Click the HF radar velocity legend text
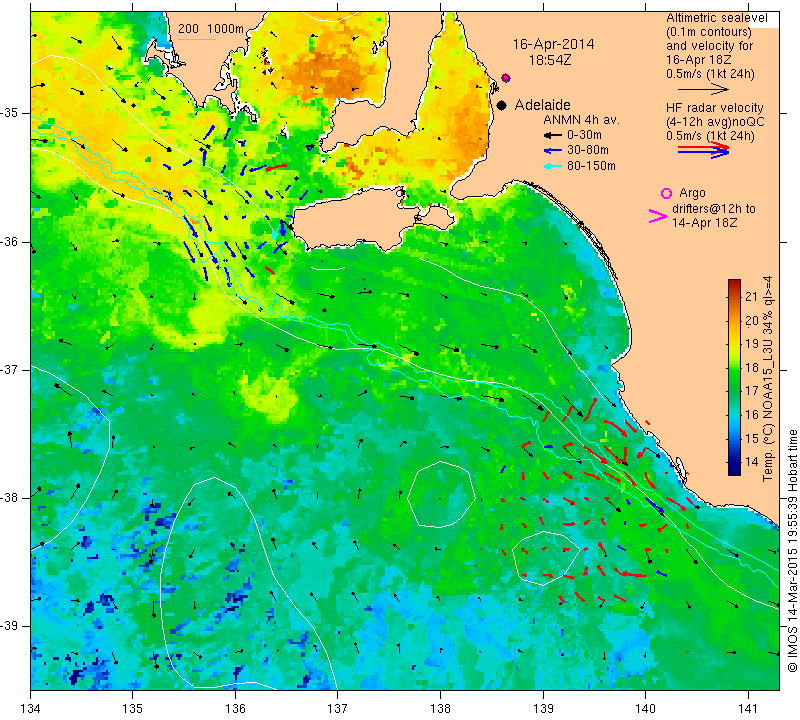Image resolution: width=800 pixels, height=720 pixels. click(714, 108)
